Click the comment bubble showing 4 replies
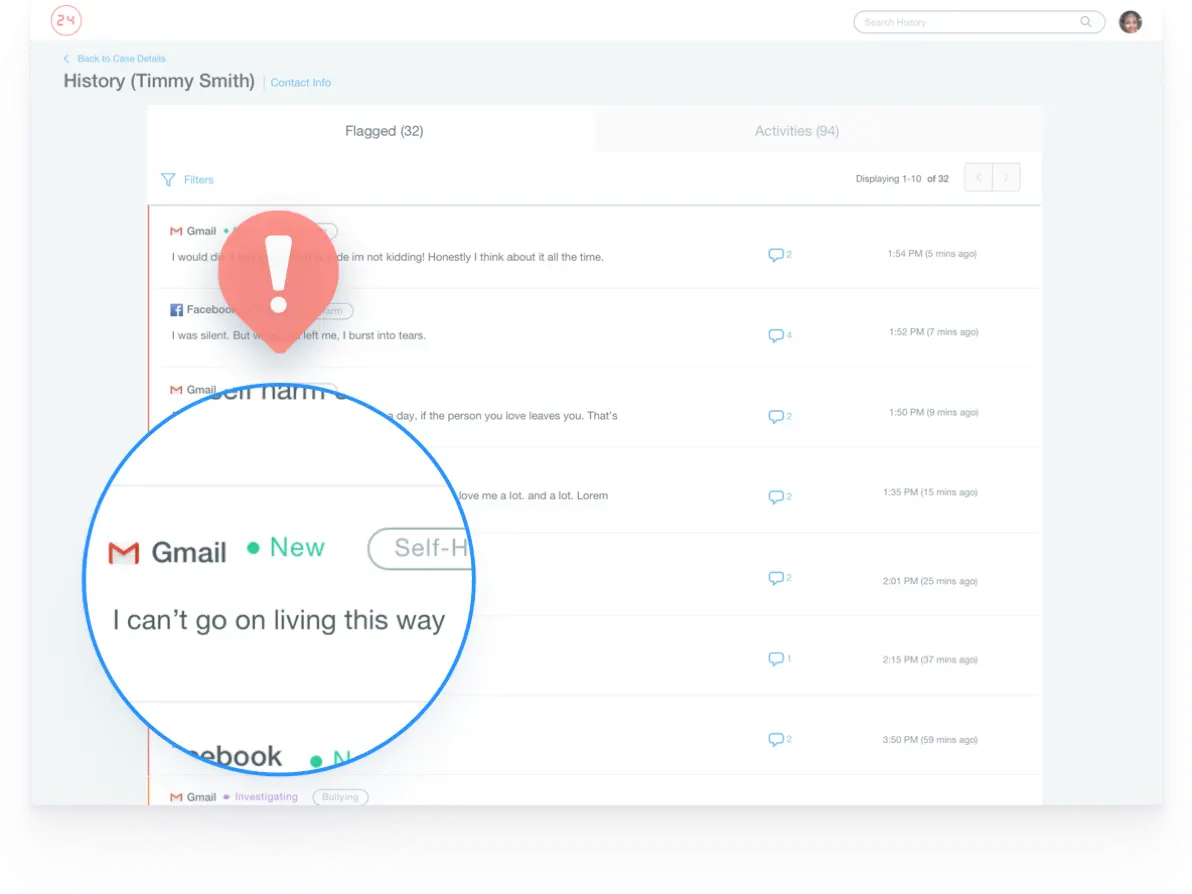 775,335
